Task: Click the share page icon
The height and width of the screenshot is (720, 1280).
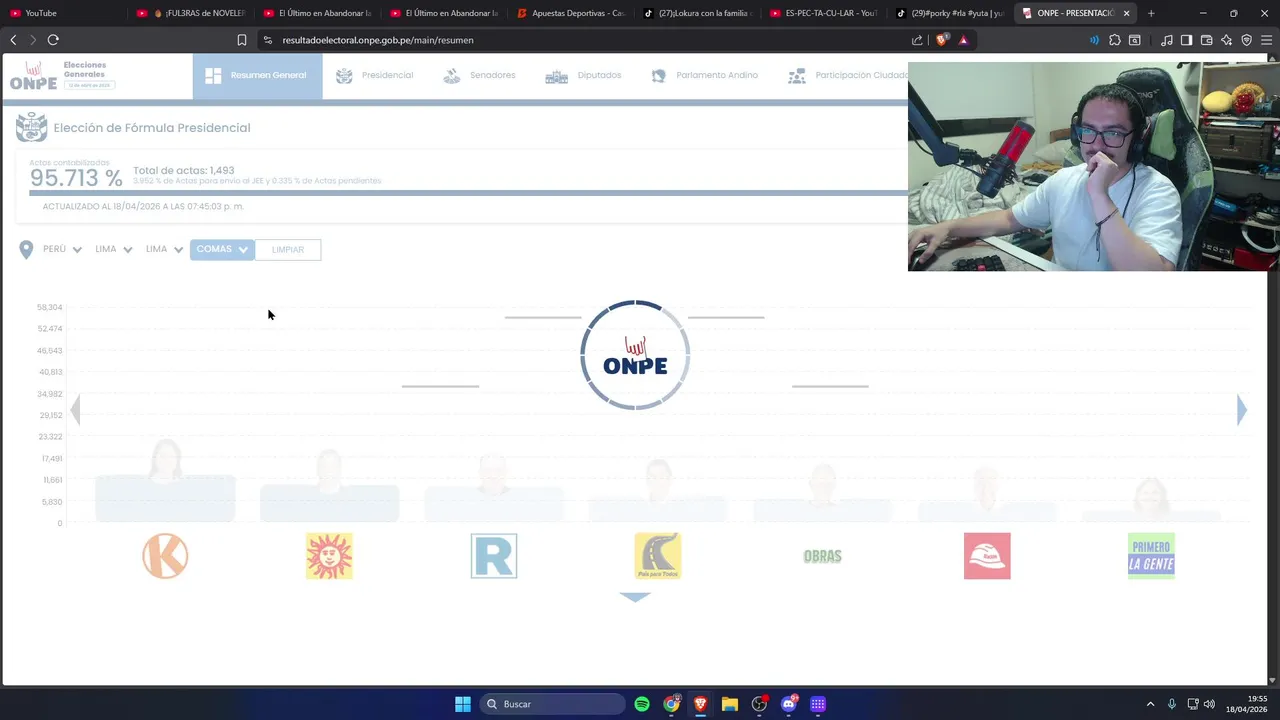Action: pyautogui.click(x=917, y=40)
